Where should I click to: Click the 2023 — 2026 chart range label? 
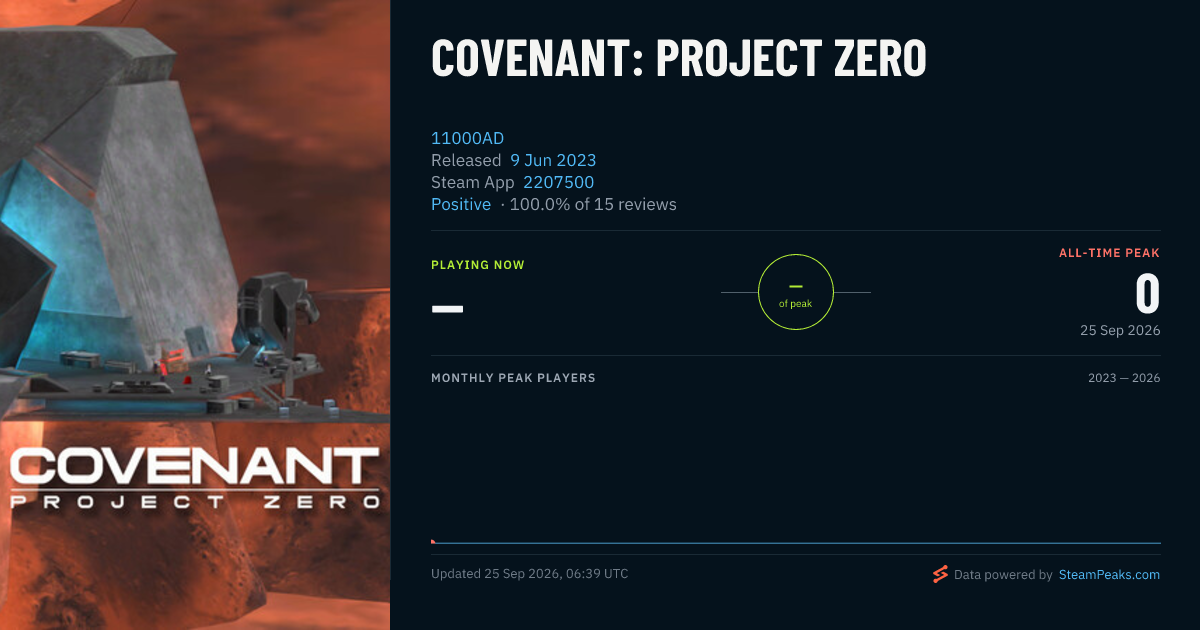1124,378
